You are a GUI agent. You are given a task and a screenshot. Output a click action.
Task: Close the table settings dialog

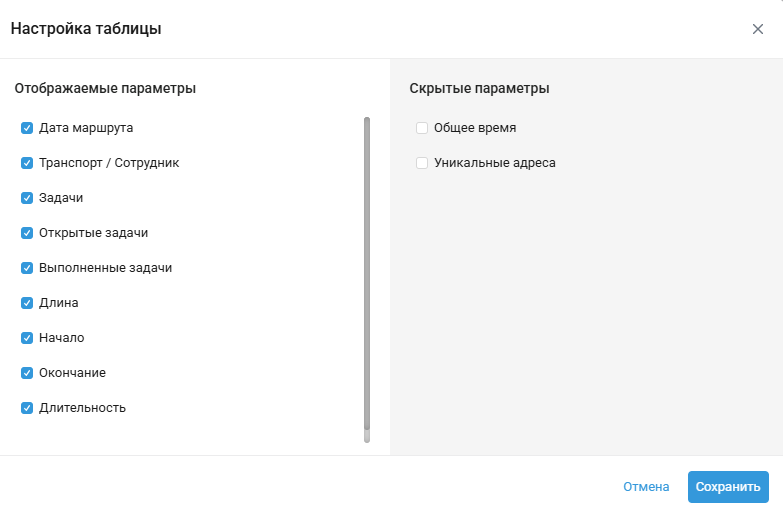758,29
